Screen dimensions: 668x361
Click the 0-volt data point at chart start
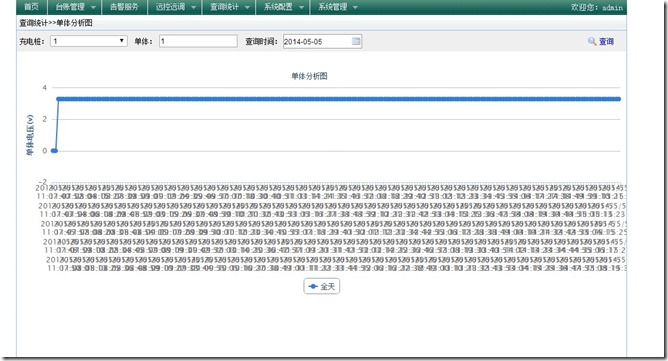[x=54, y=150]
